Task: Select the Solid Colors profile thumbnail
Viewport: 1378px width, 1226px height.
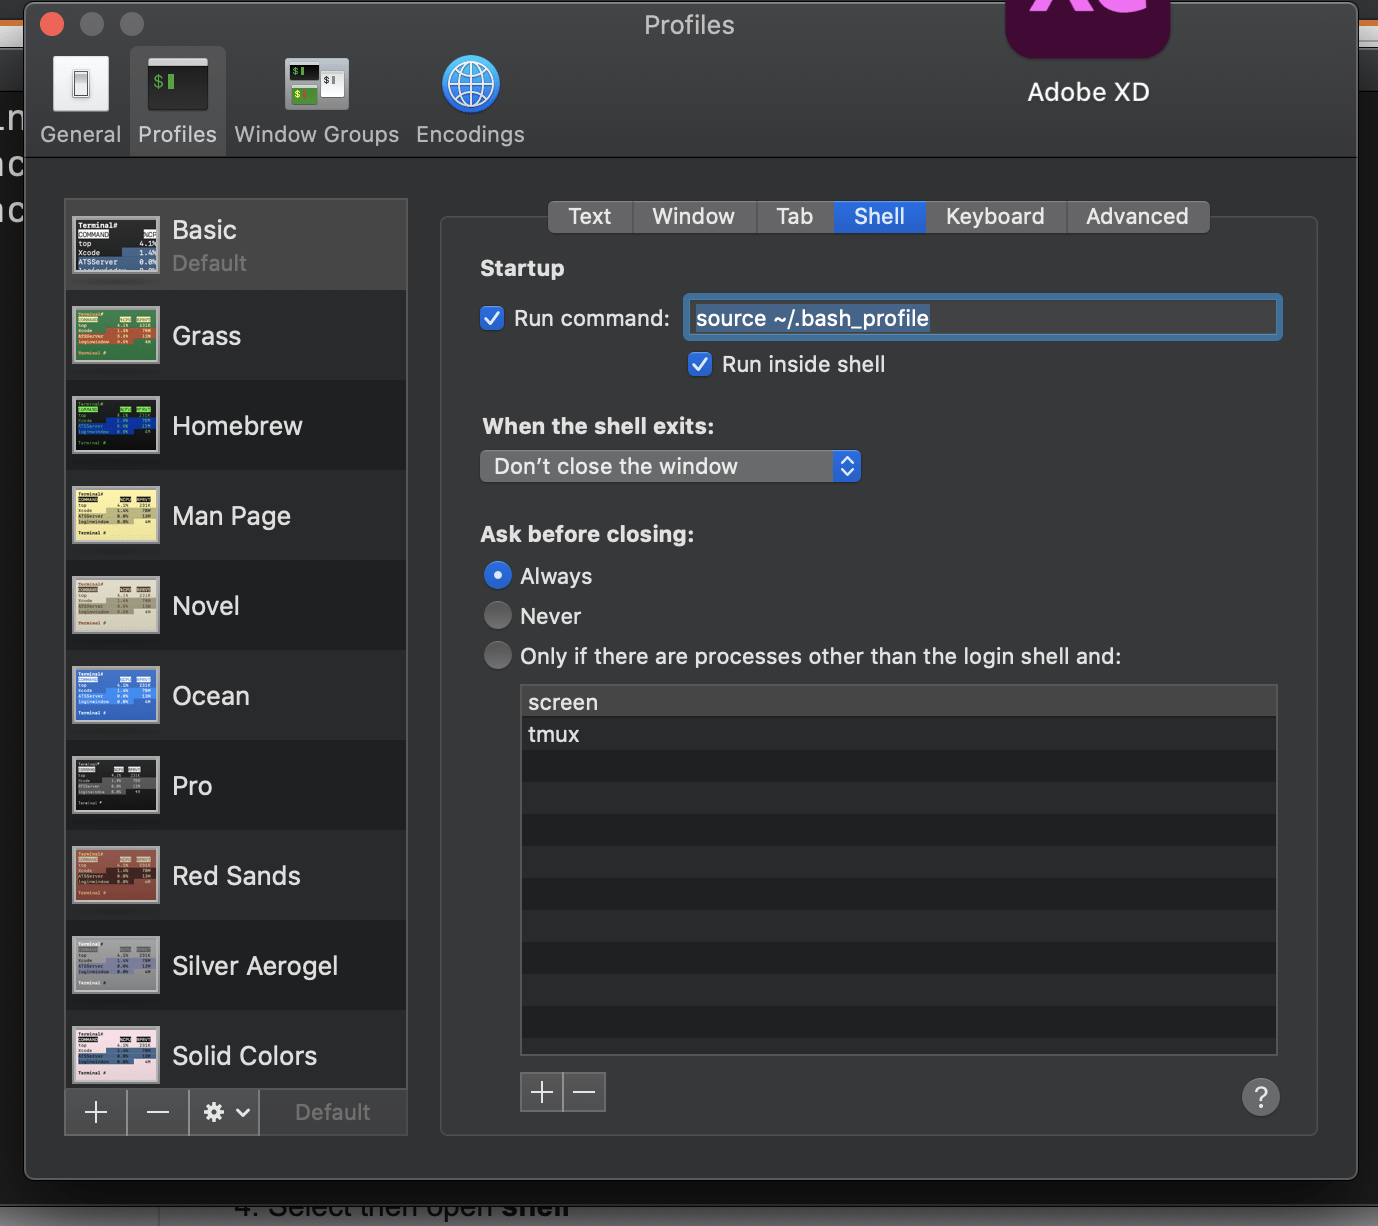Action: click(x=116, y=1055)
